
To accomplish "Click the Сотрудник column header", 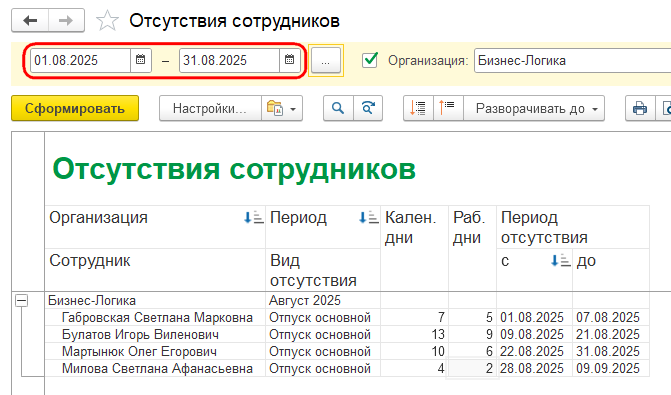I will pos(155,270).
